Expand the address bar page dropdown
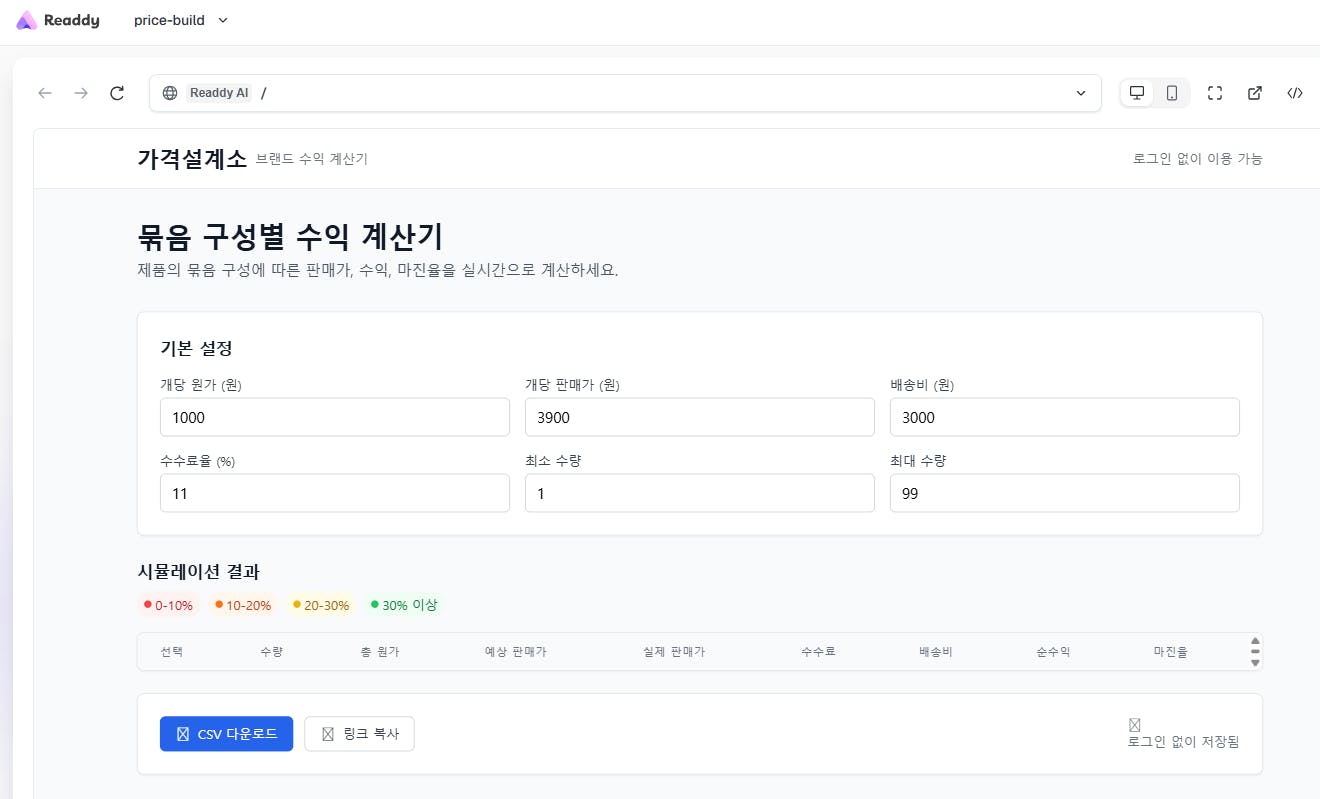This screenshot has height=799, width=1320. [1081, 93]
